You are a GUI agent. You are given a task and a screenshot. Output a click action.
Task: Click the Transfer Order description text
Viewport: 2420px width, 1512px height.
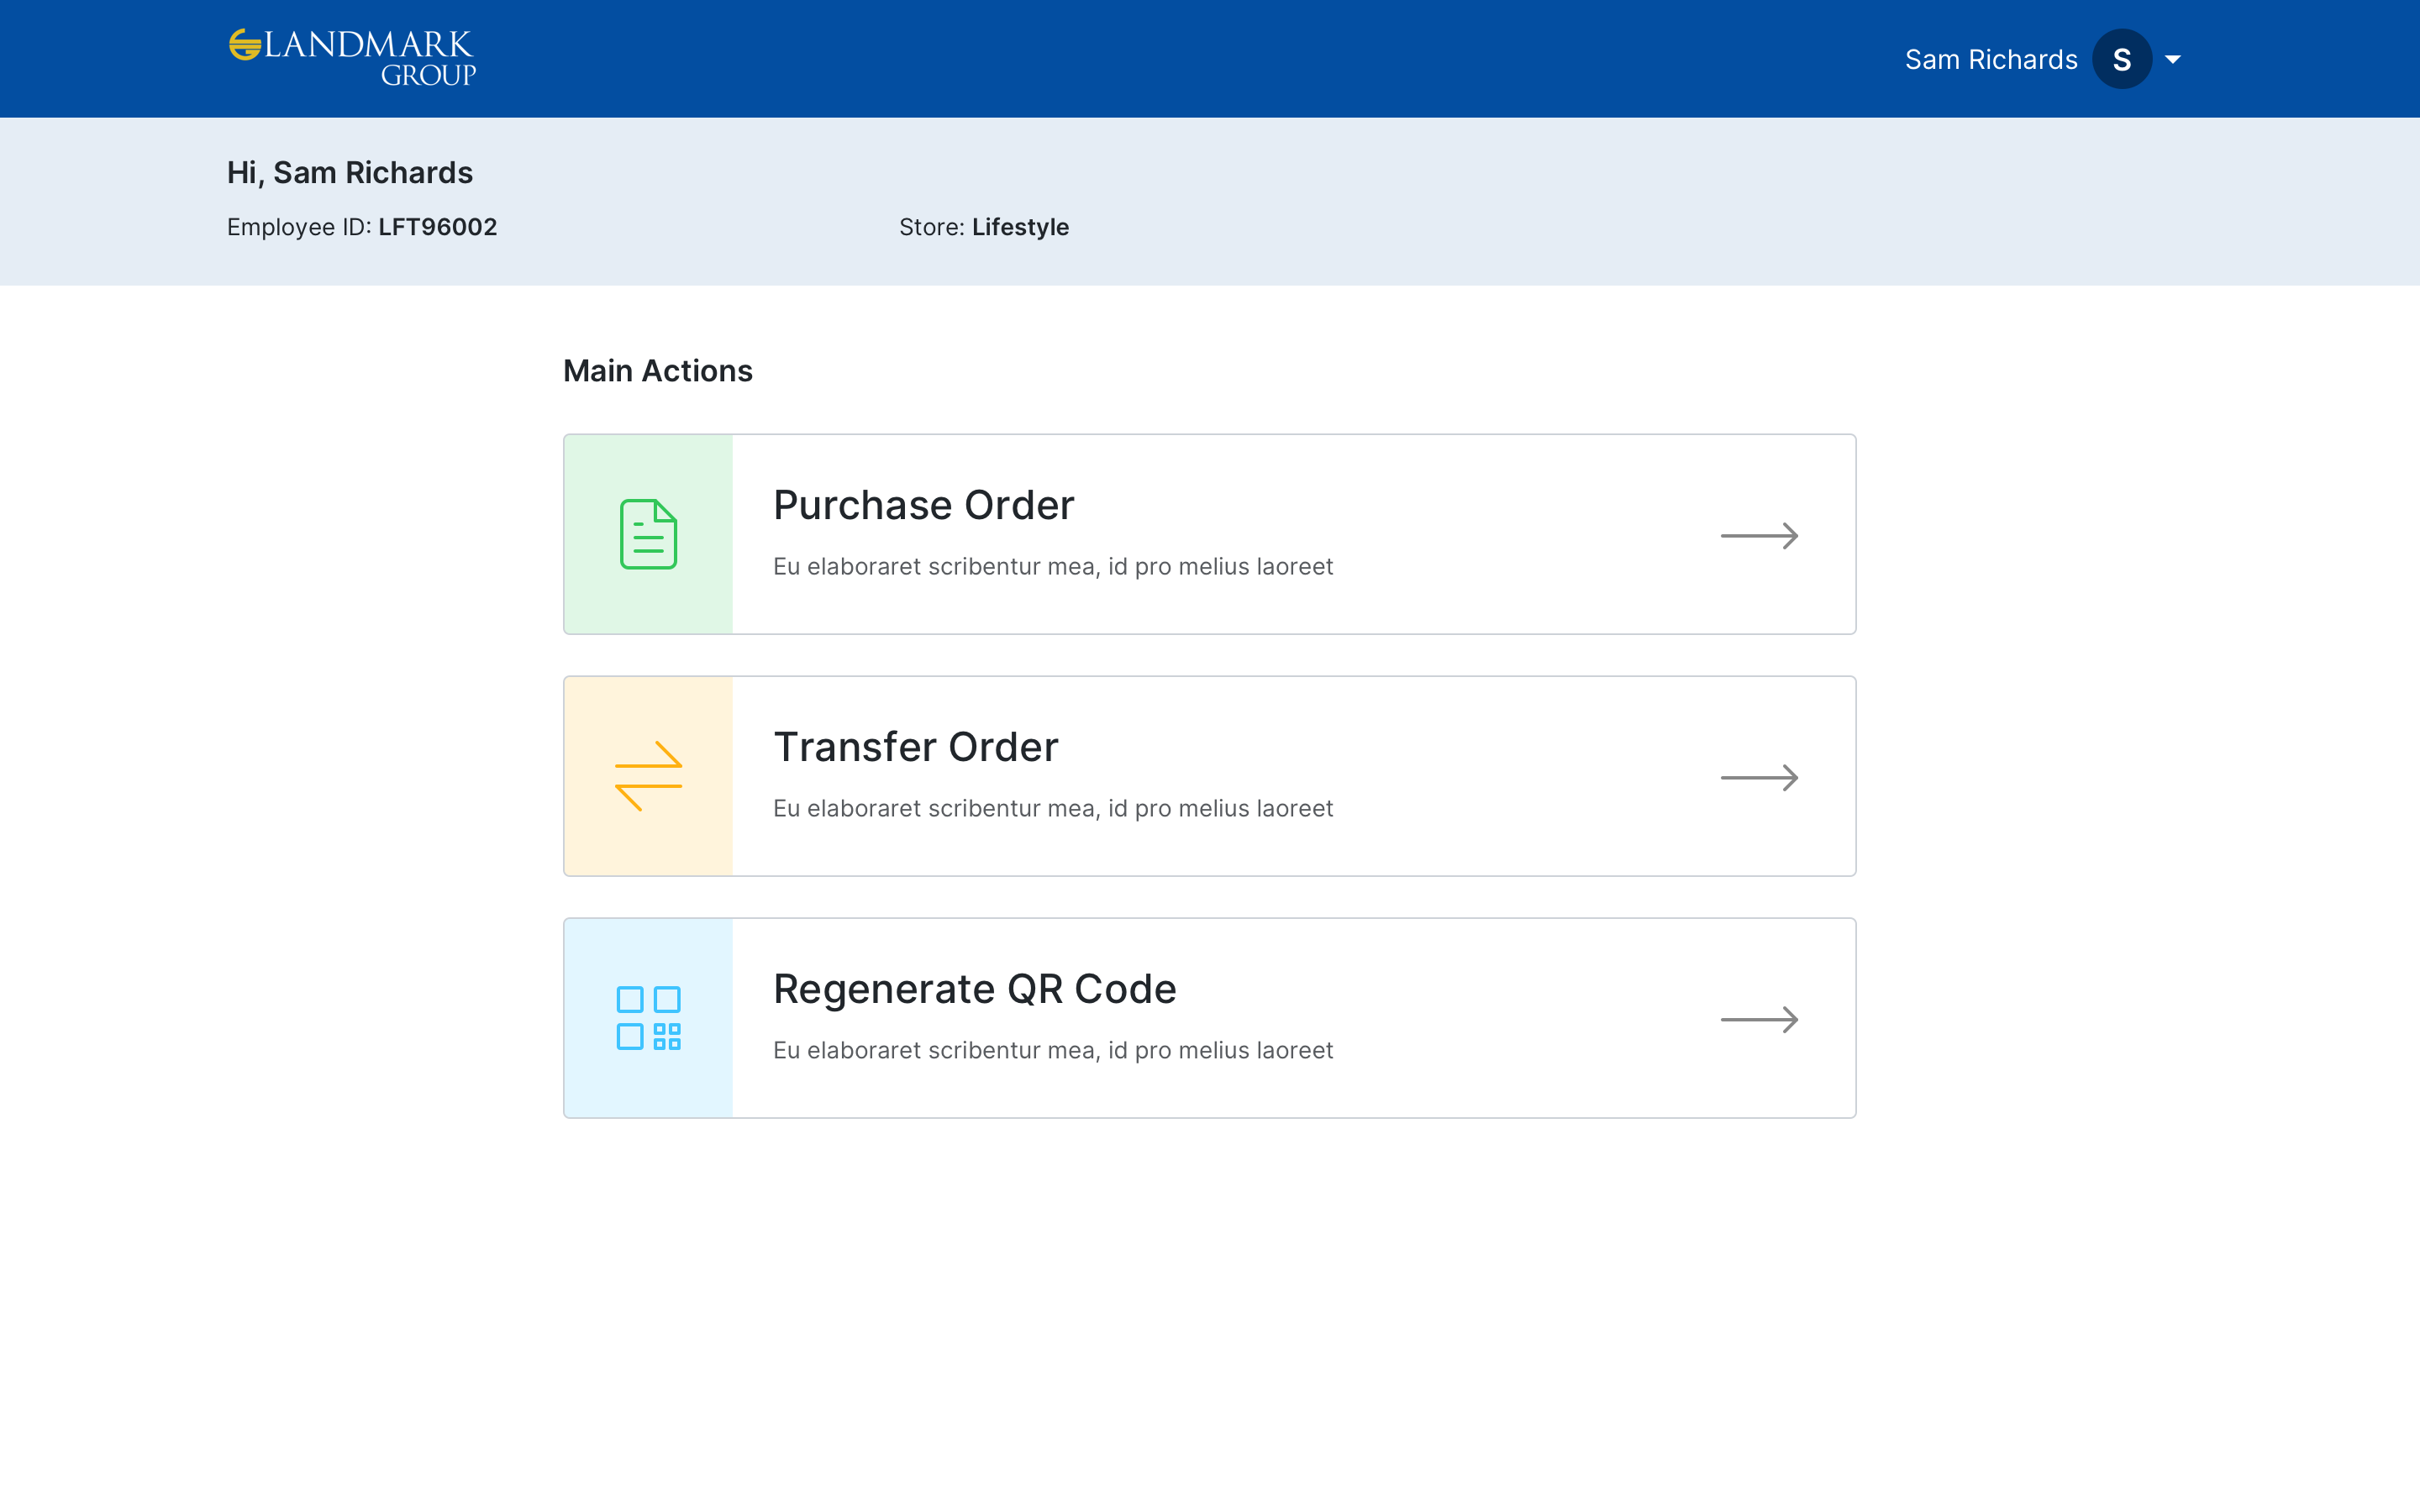coord(1052,809)
